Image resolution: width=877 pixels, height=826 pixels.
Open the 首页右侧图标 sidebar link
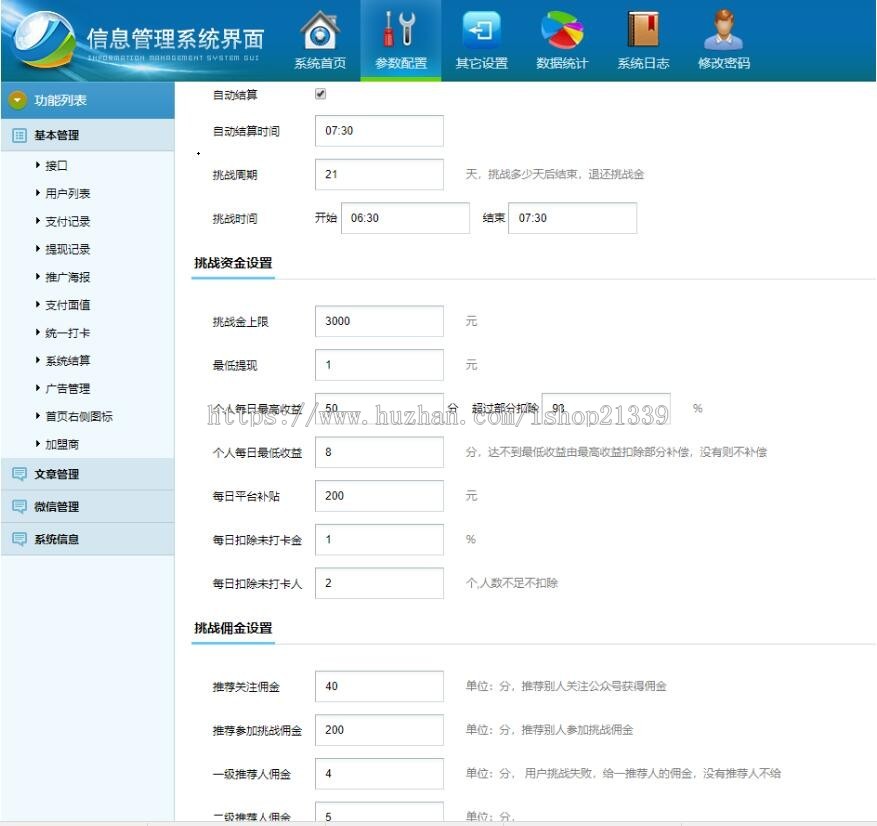click(x=79, y=417)
